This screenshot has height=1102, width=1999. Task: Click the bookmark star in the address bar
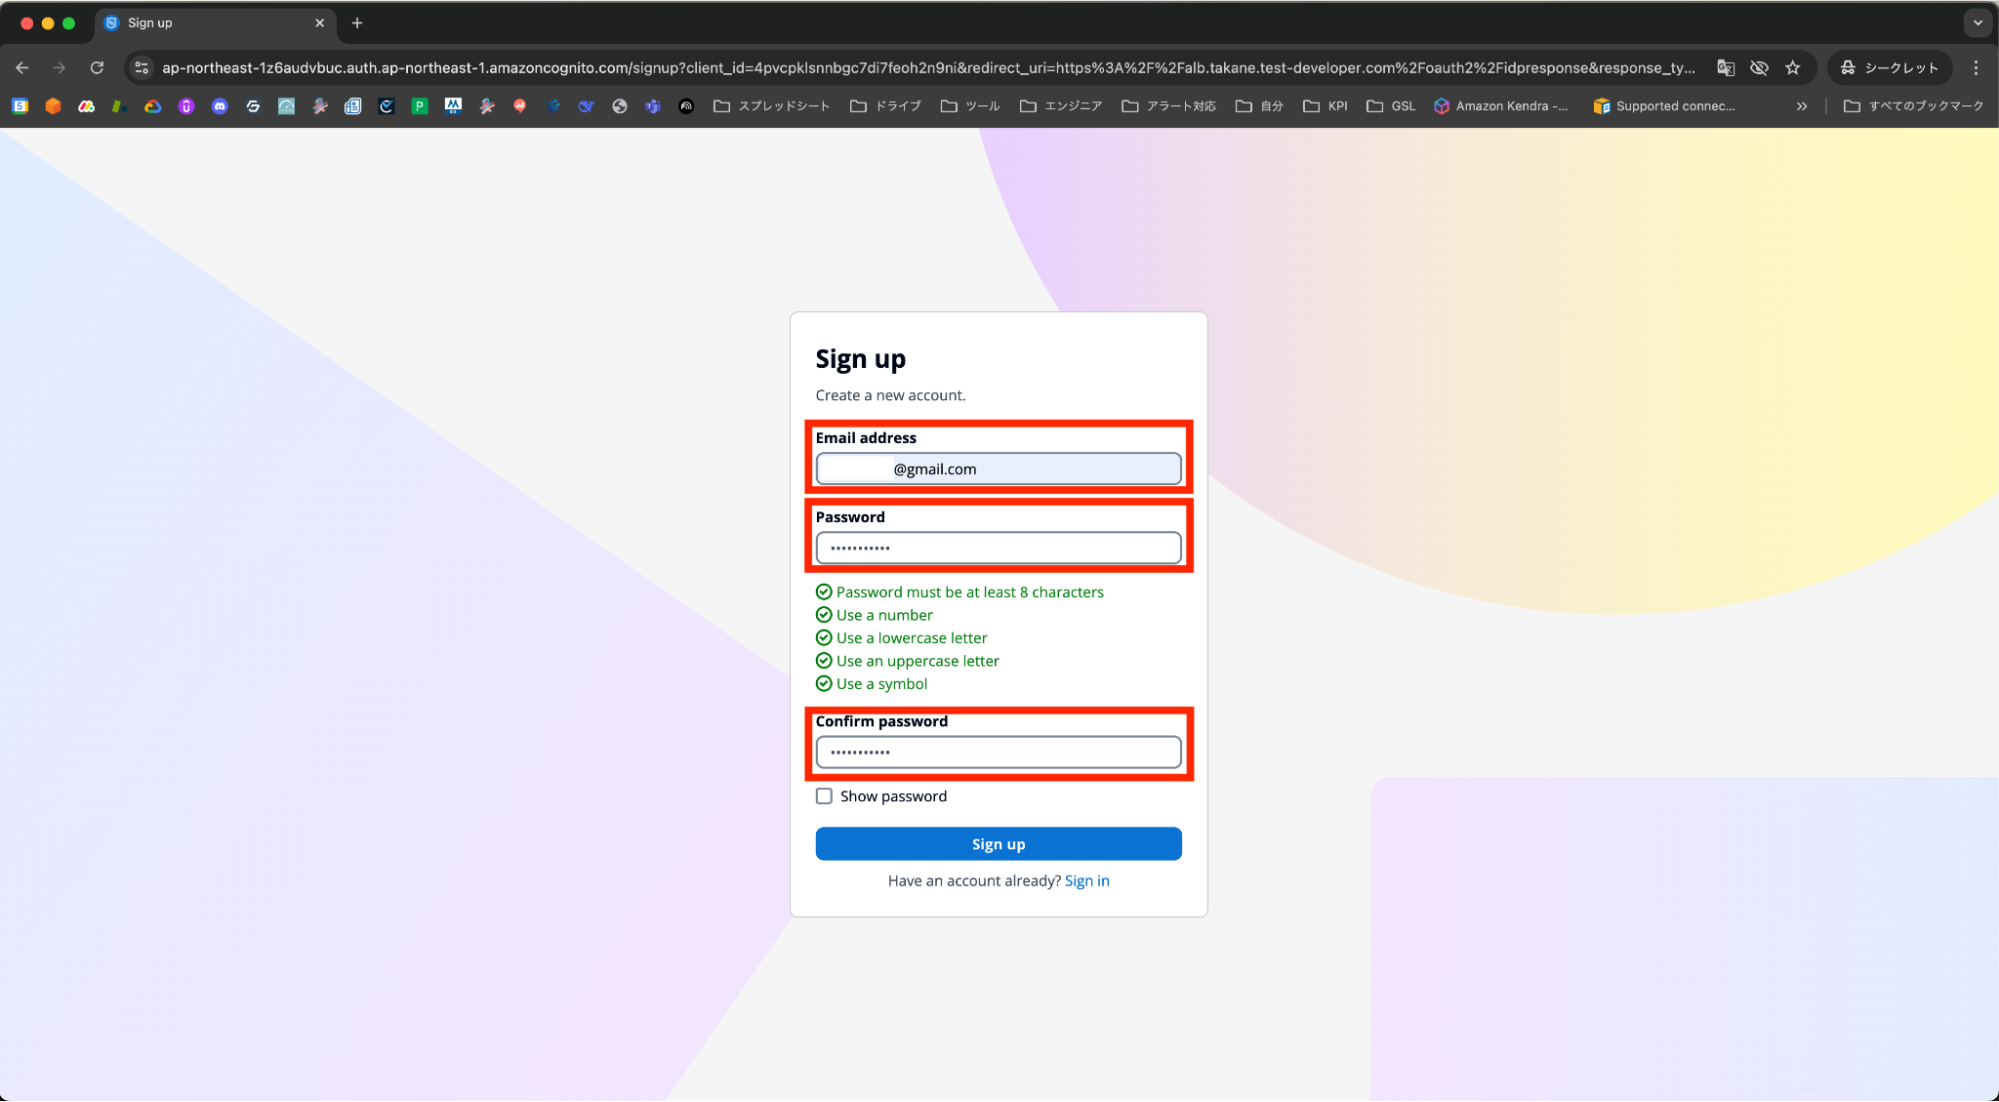(x=1793, y=67)
